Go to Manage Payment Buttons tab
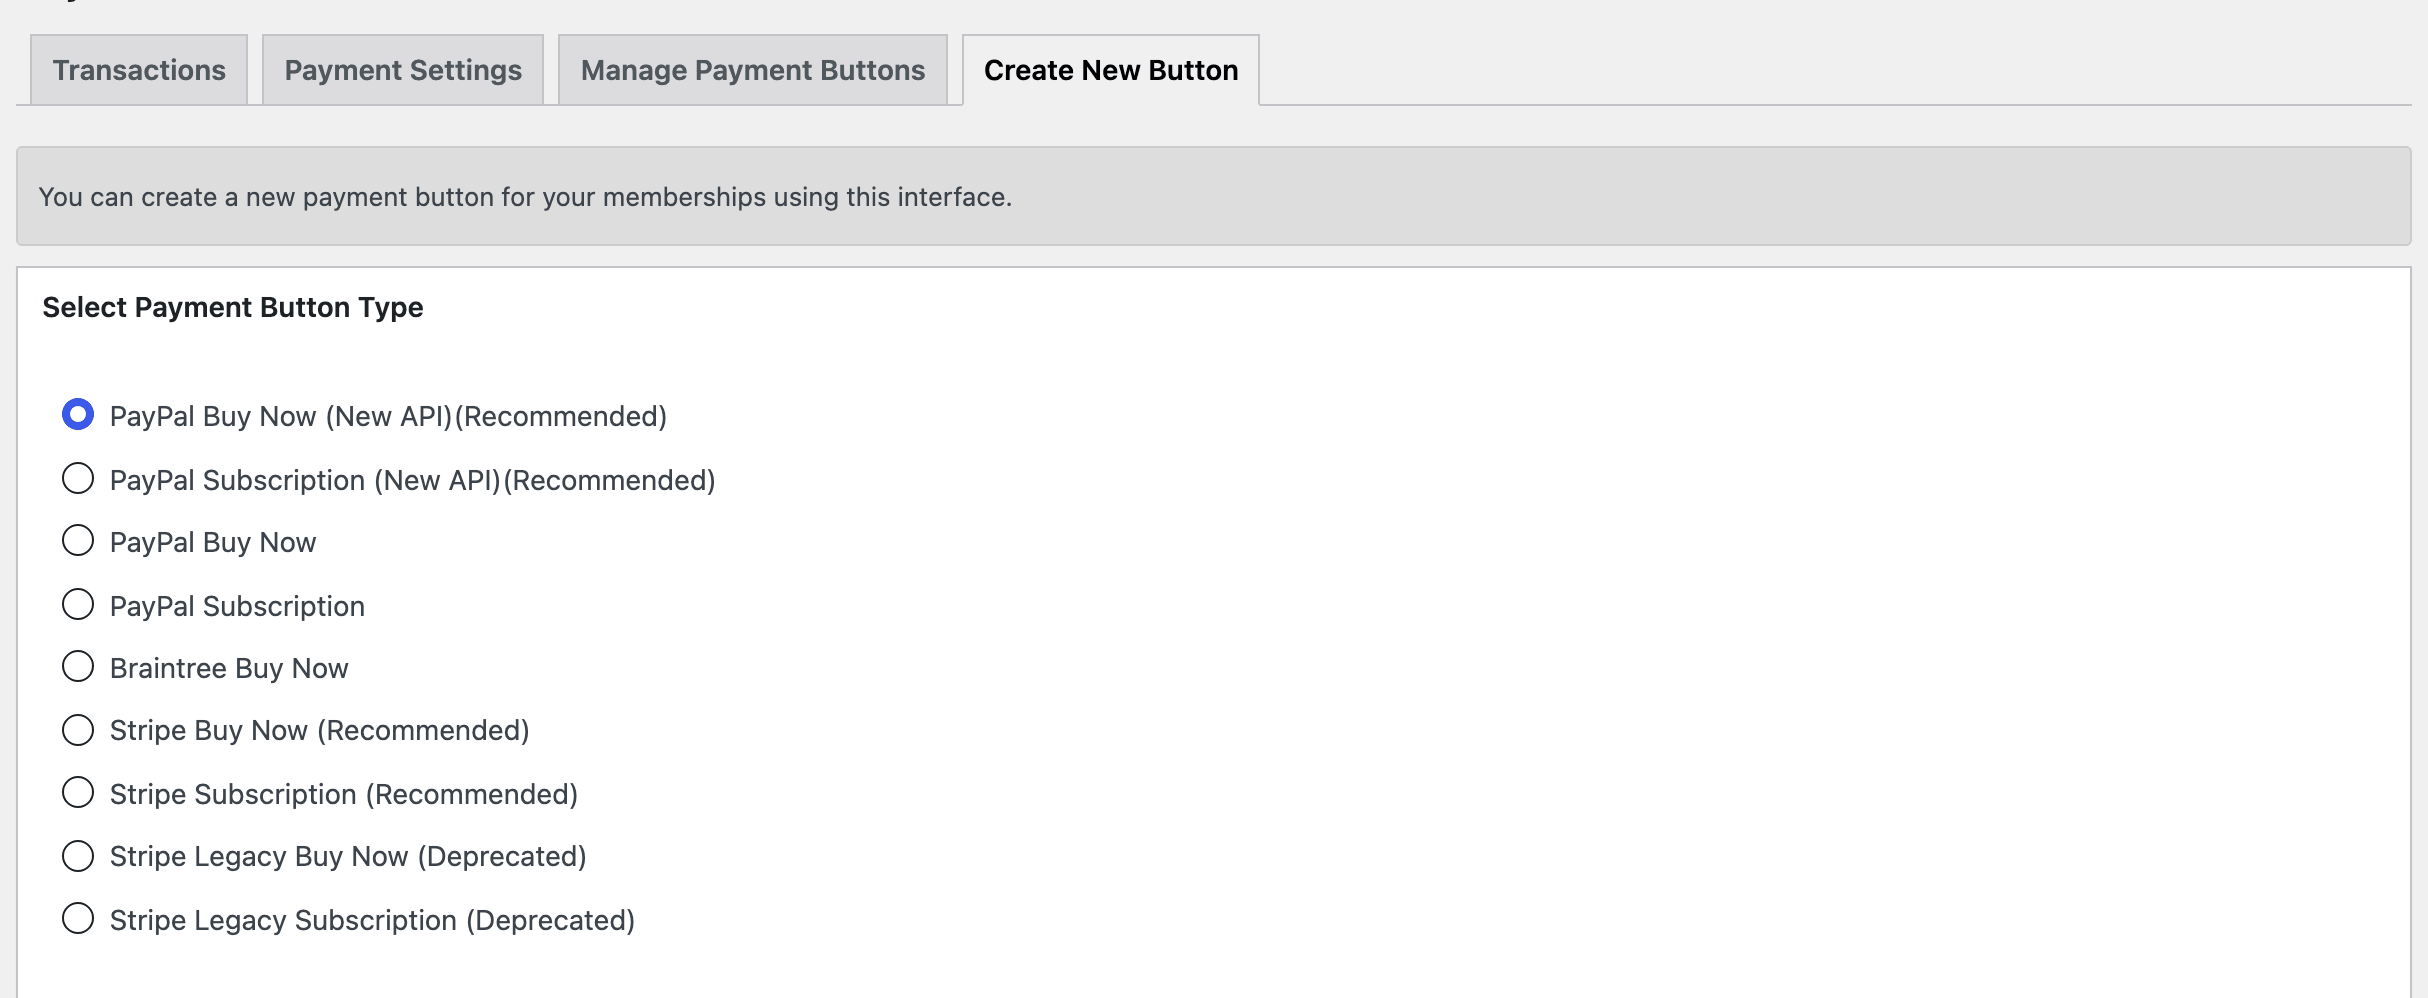Viewport: 2428px width, 998px height. (753, 70)
